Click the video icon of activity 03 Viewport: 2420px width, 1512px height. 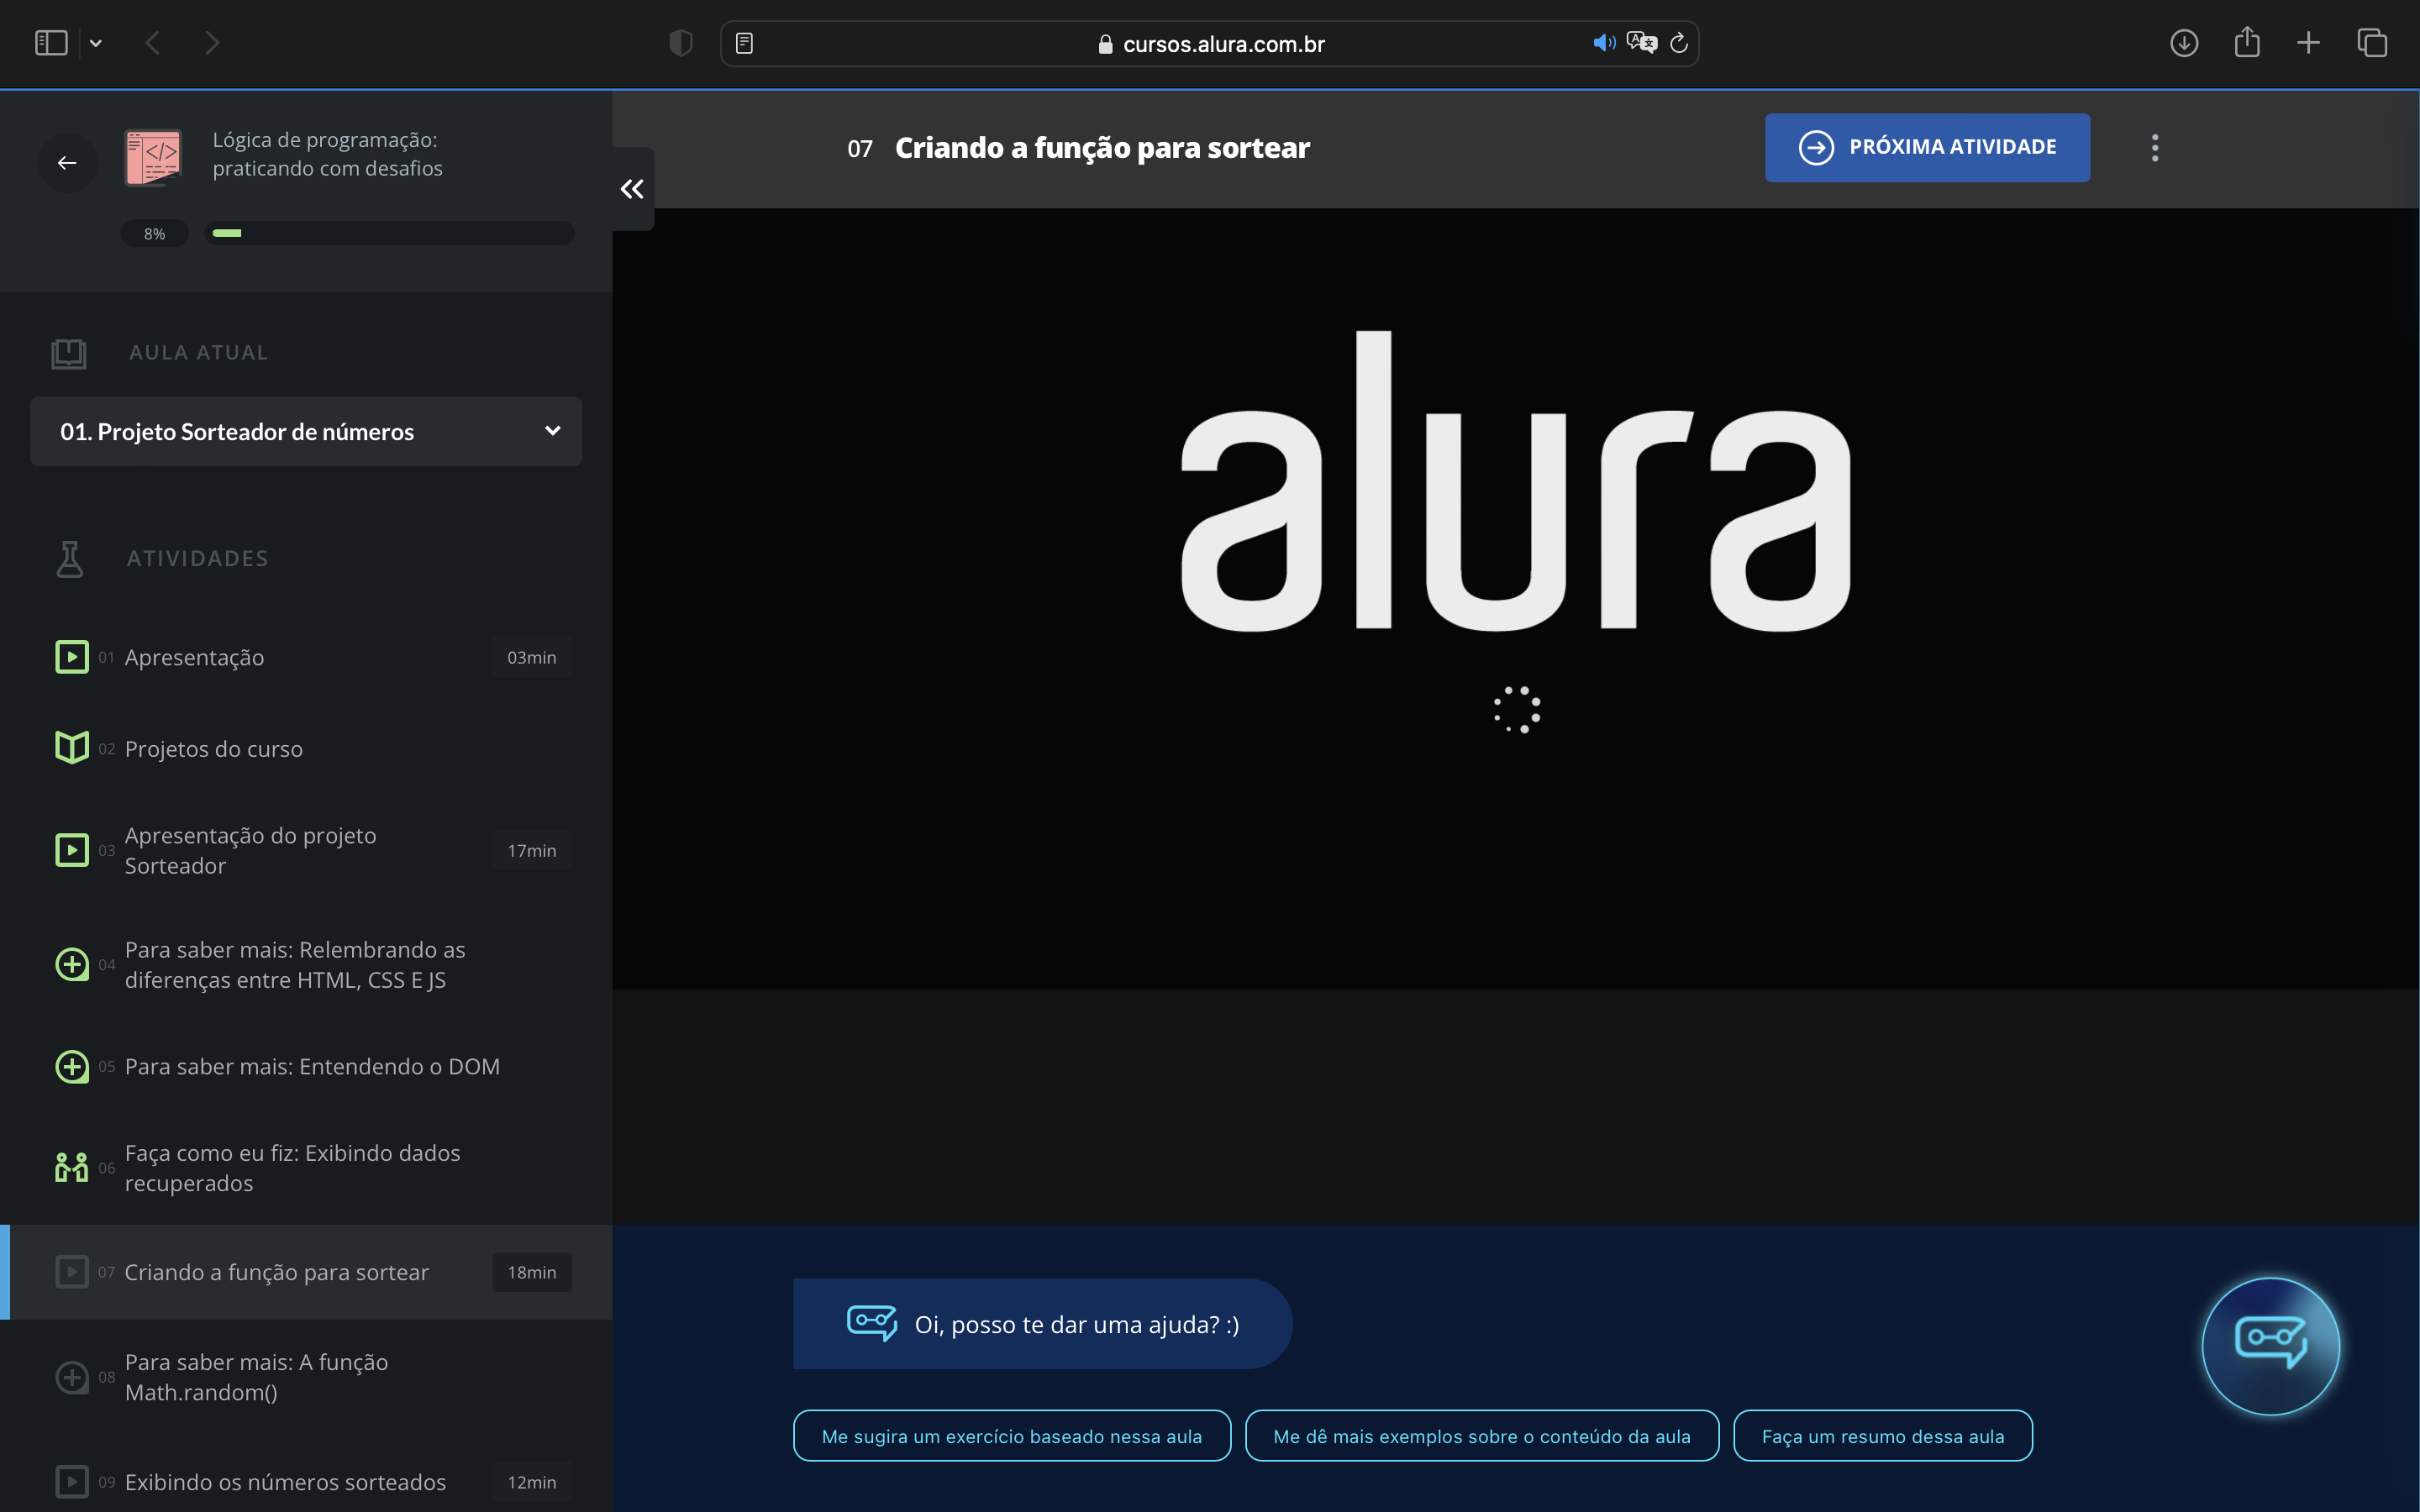(71, 850)
